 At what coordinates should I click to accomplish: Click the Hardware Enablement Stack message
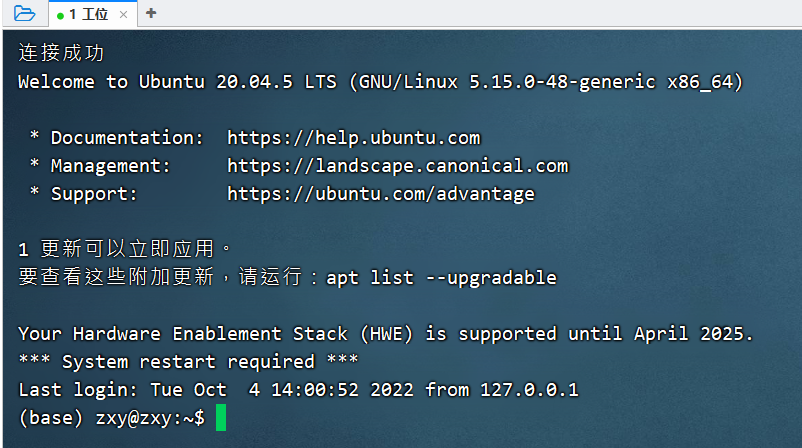[x=386, y=334]
